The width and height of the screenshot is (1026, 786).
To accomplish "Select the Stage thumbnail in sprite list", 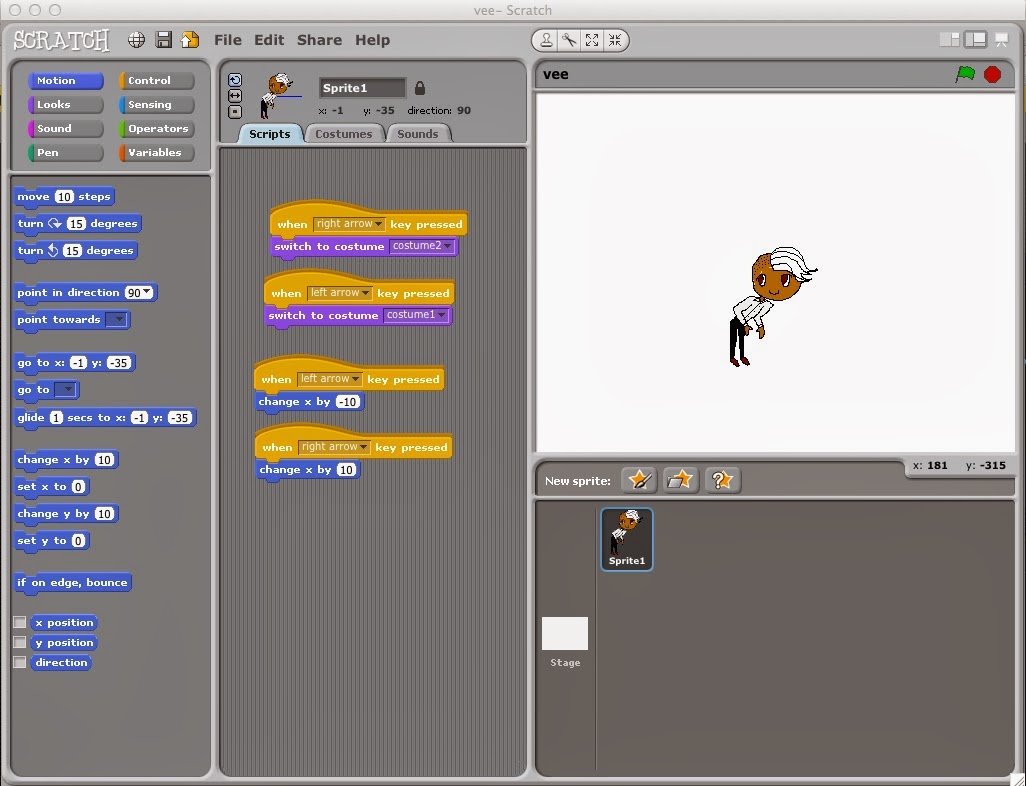I will (x=565, y=632).
